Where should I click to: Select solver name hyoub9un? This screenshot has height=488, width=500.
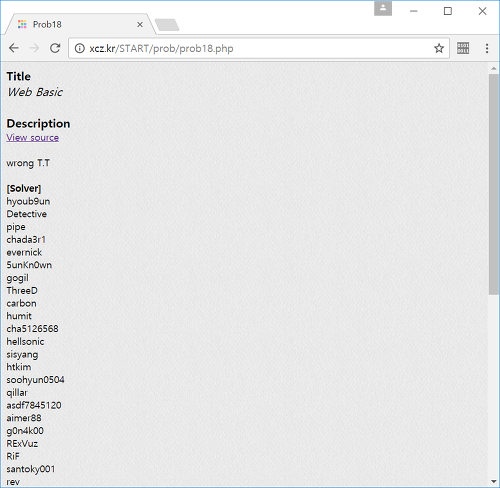tap(28, 201)
